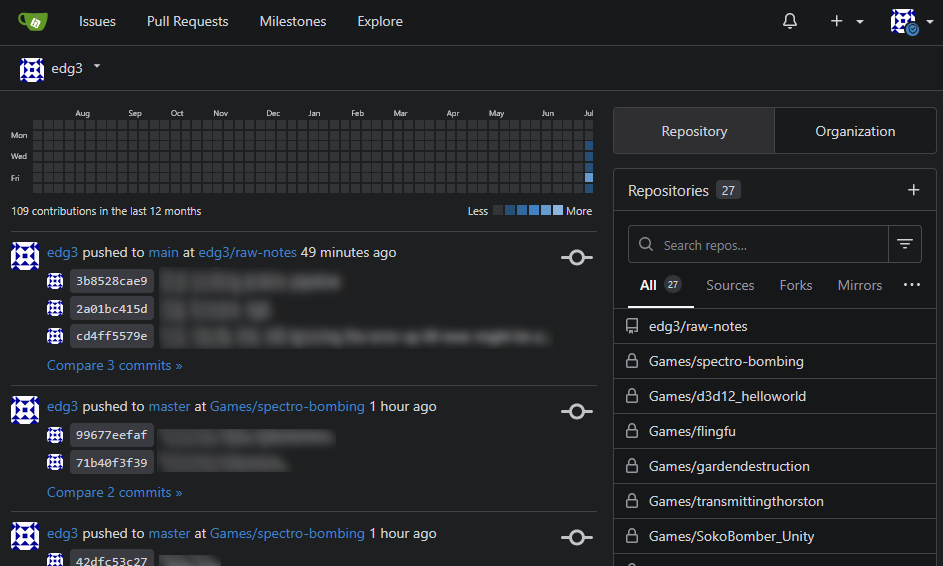The image size is (943, 566).
Task: Select the Mirrors filter
Action: 860,285
